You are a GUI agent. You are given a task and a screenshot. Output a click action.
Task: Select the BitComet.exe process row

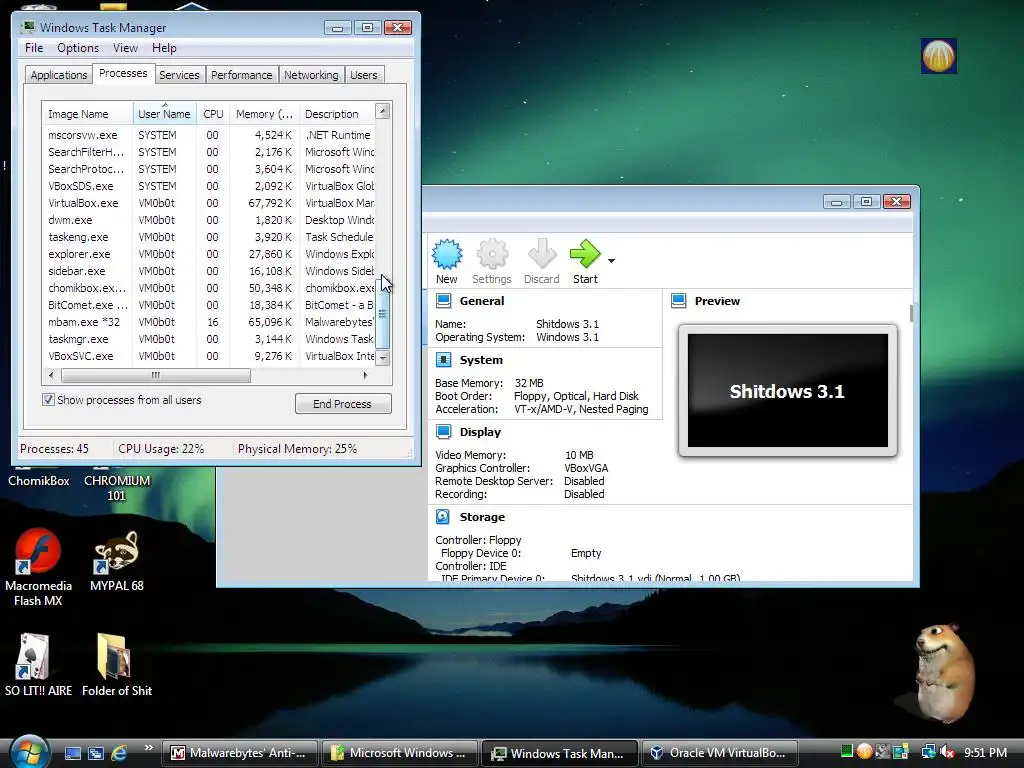pos(209,305)
